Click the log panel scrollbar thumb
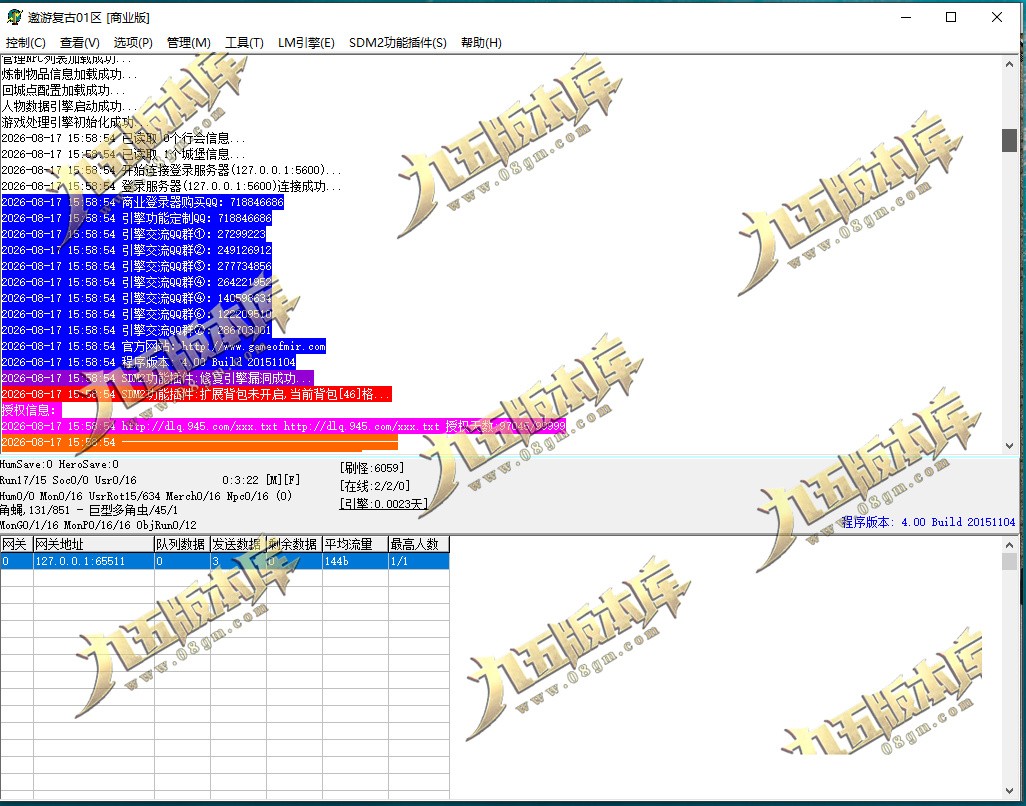The image size is (1026, 806). coord(1009,140)
